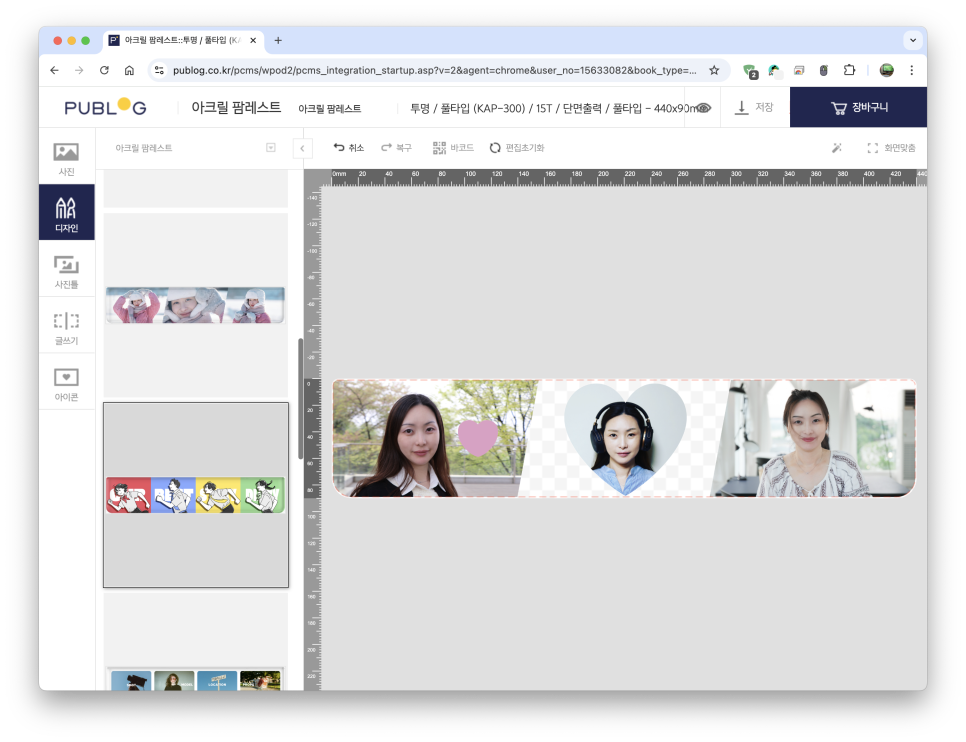Click 화면맞춤 fit-to-screen button
Viewport: 966px width, 742px height.
coord(891,148)
